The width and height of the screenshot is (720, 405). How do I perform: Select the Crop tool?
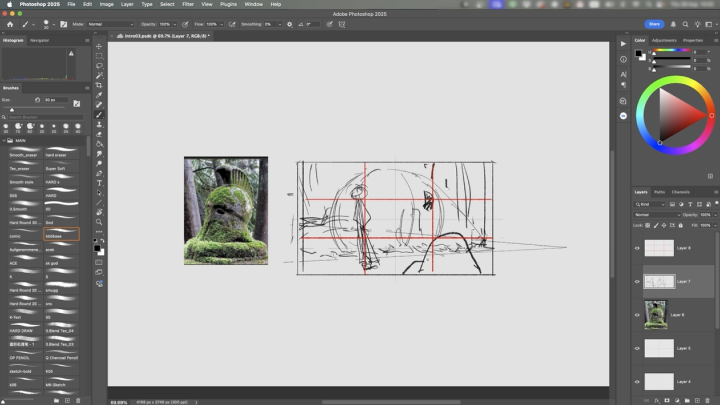pos(99,85)
